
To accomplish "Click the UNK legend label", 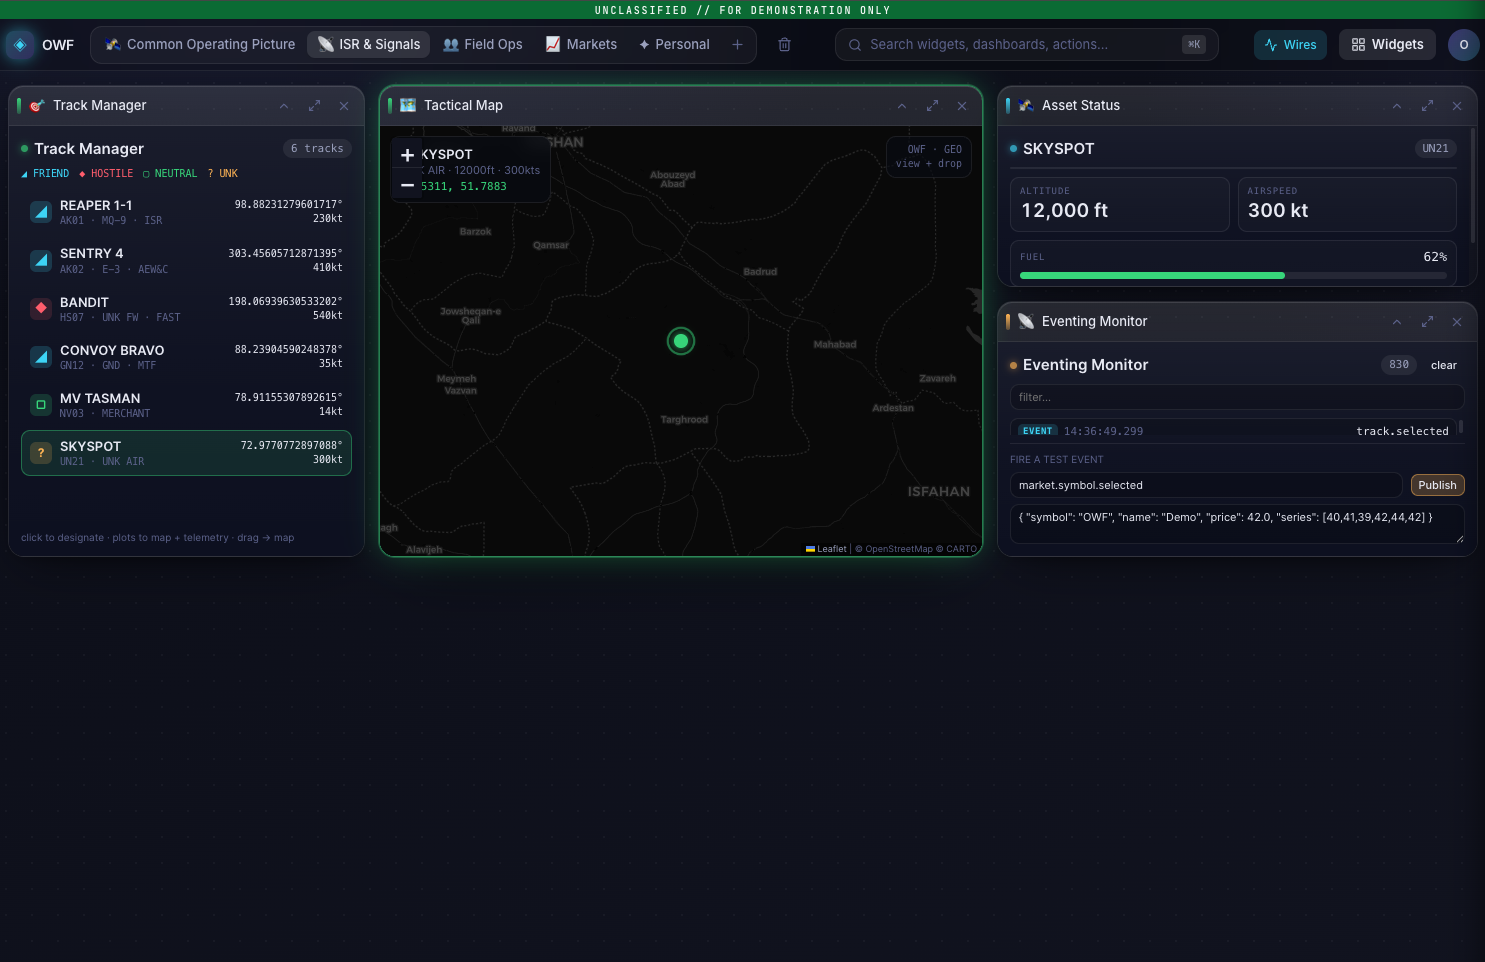I will tap(223, 174).
